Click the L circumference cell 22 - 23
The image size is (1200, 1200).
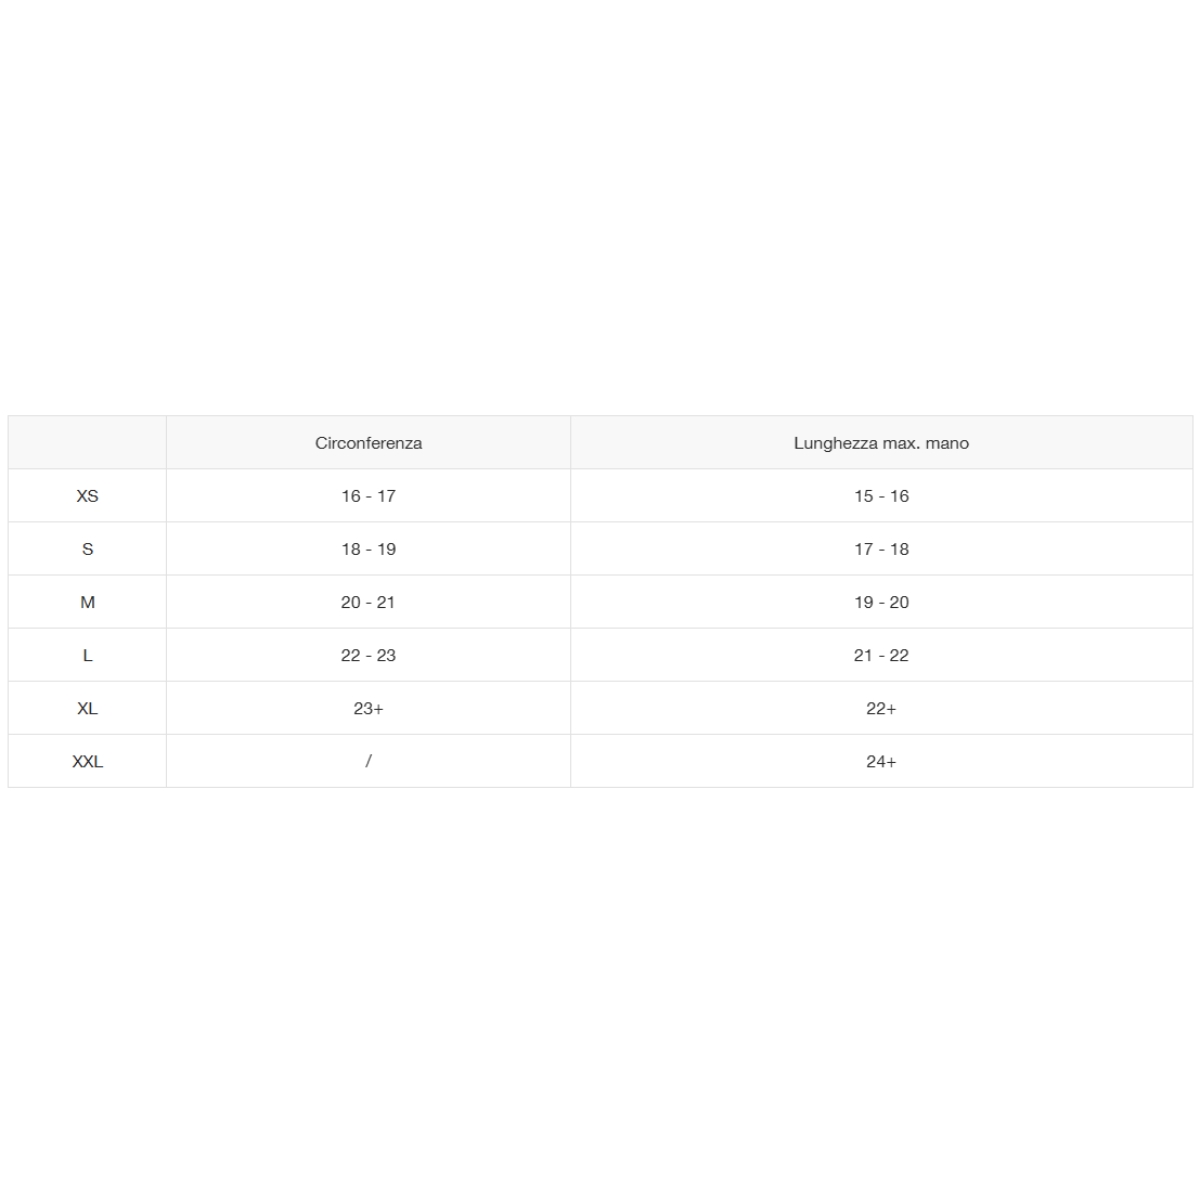click(368, 655)
